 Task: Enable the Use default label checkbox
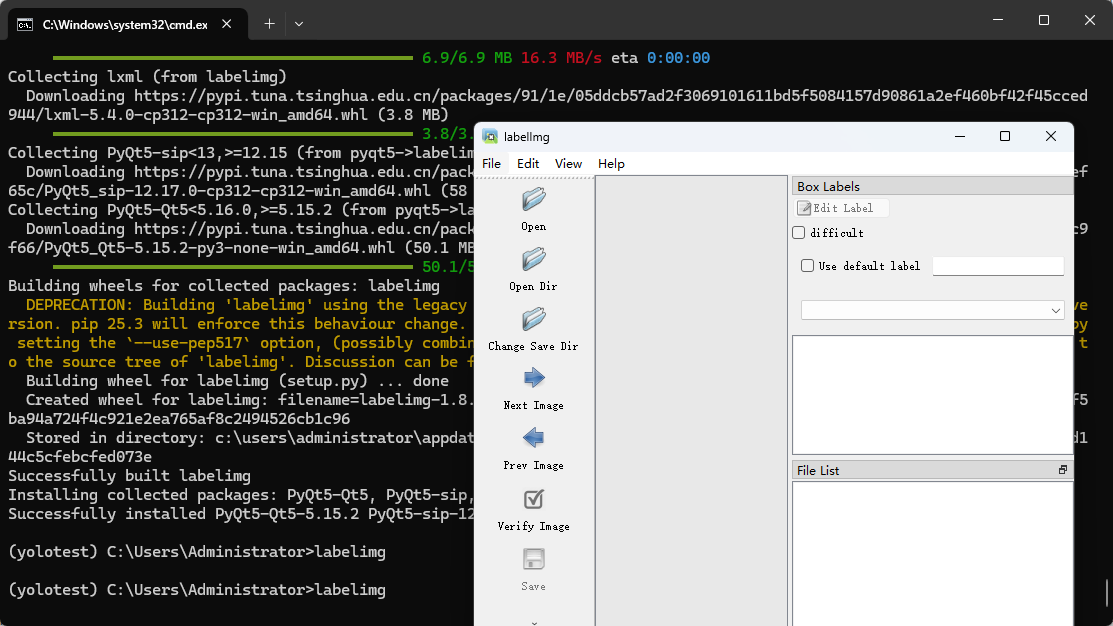point(807,265)
